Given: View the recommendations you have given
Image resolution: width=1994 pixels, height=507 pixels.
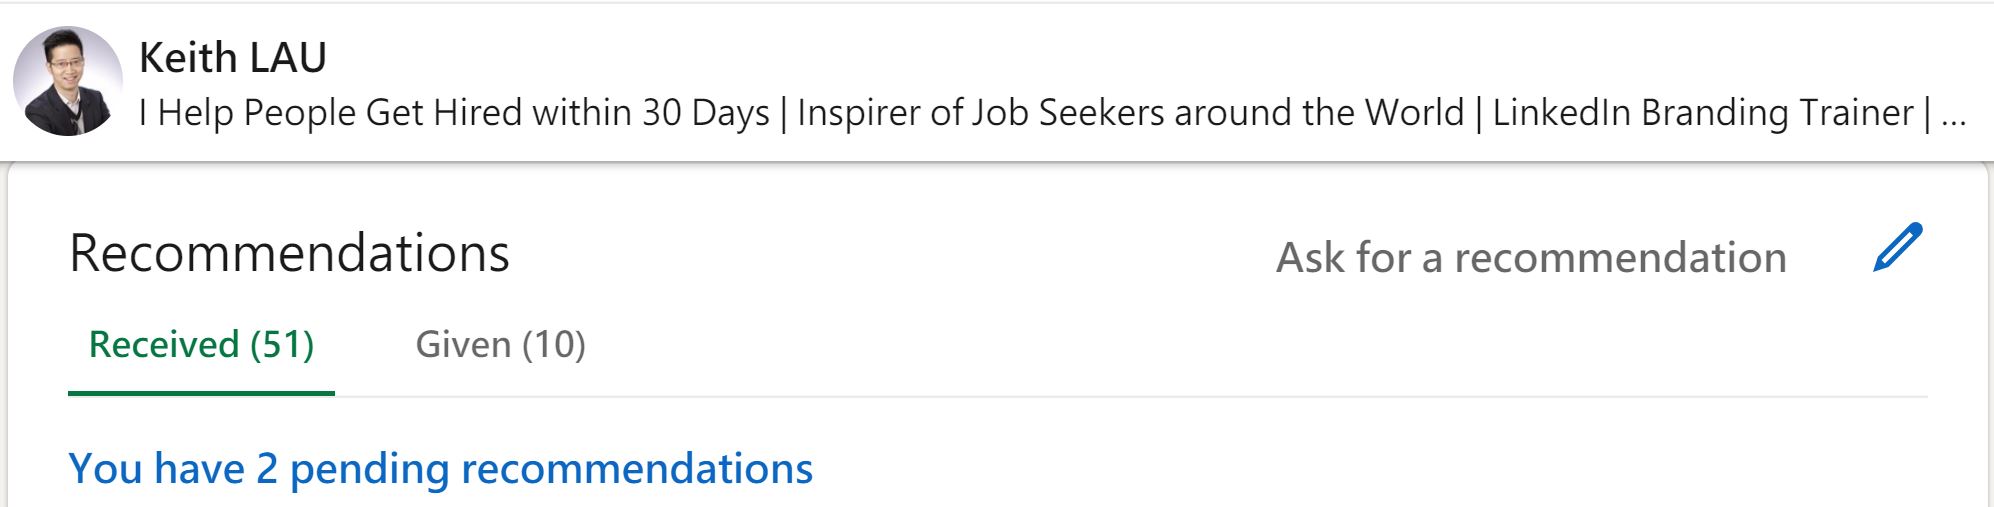Looking at the screenshot, I should click(500, 345).
